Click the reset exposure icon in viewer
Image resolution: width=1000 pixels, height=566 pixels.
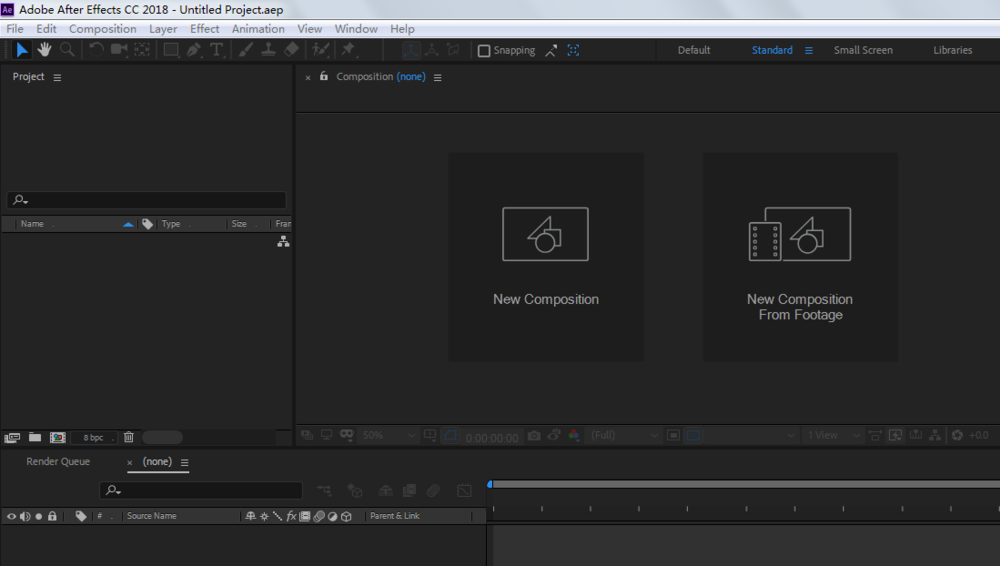[957, 435]
